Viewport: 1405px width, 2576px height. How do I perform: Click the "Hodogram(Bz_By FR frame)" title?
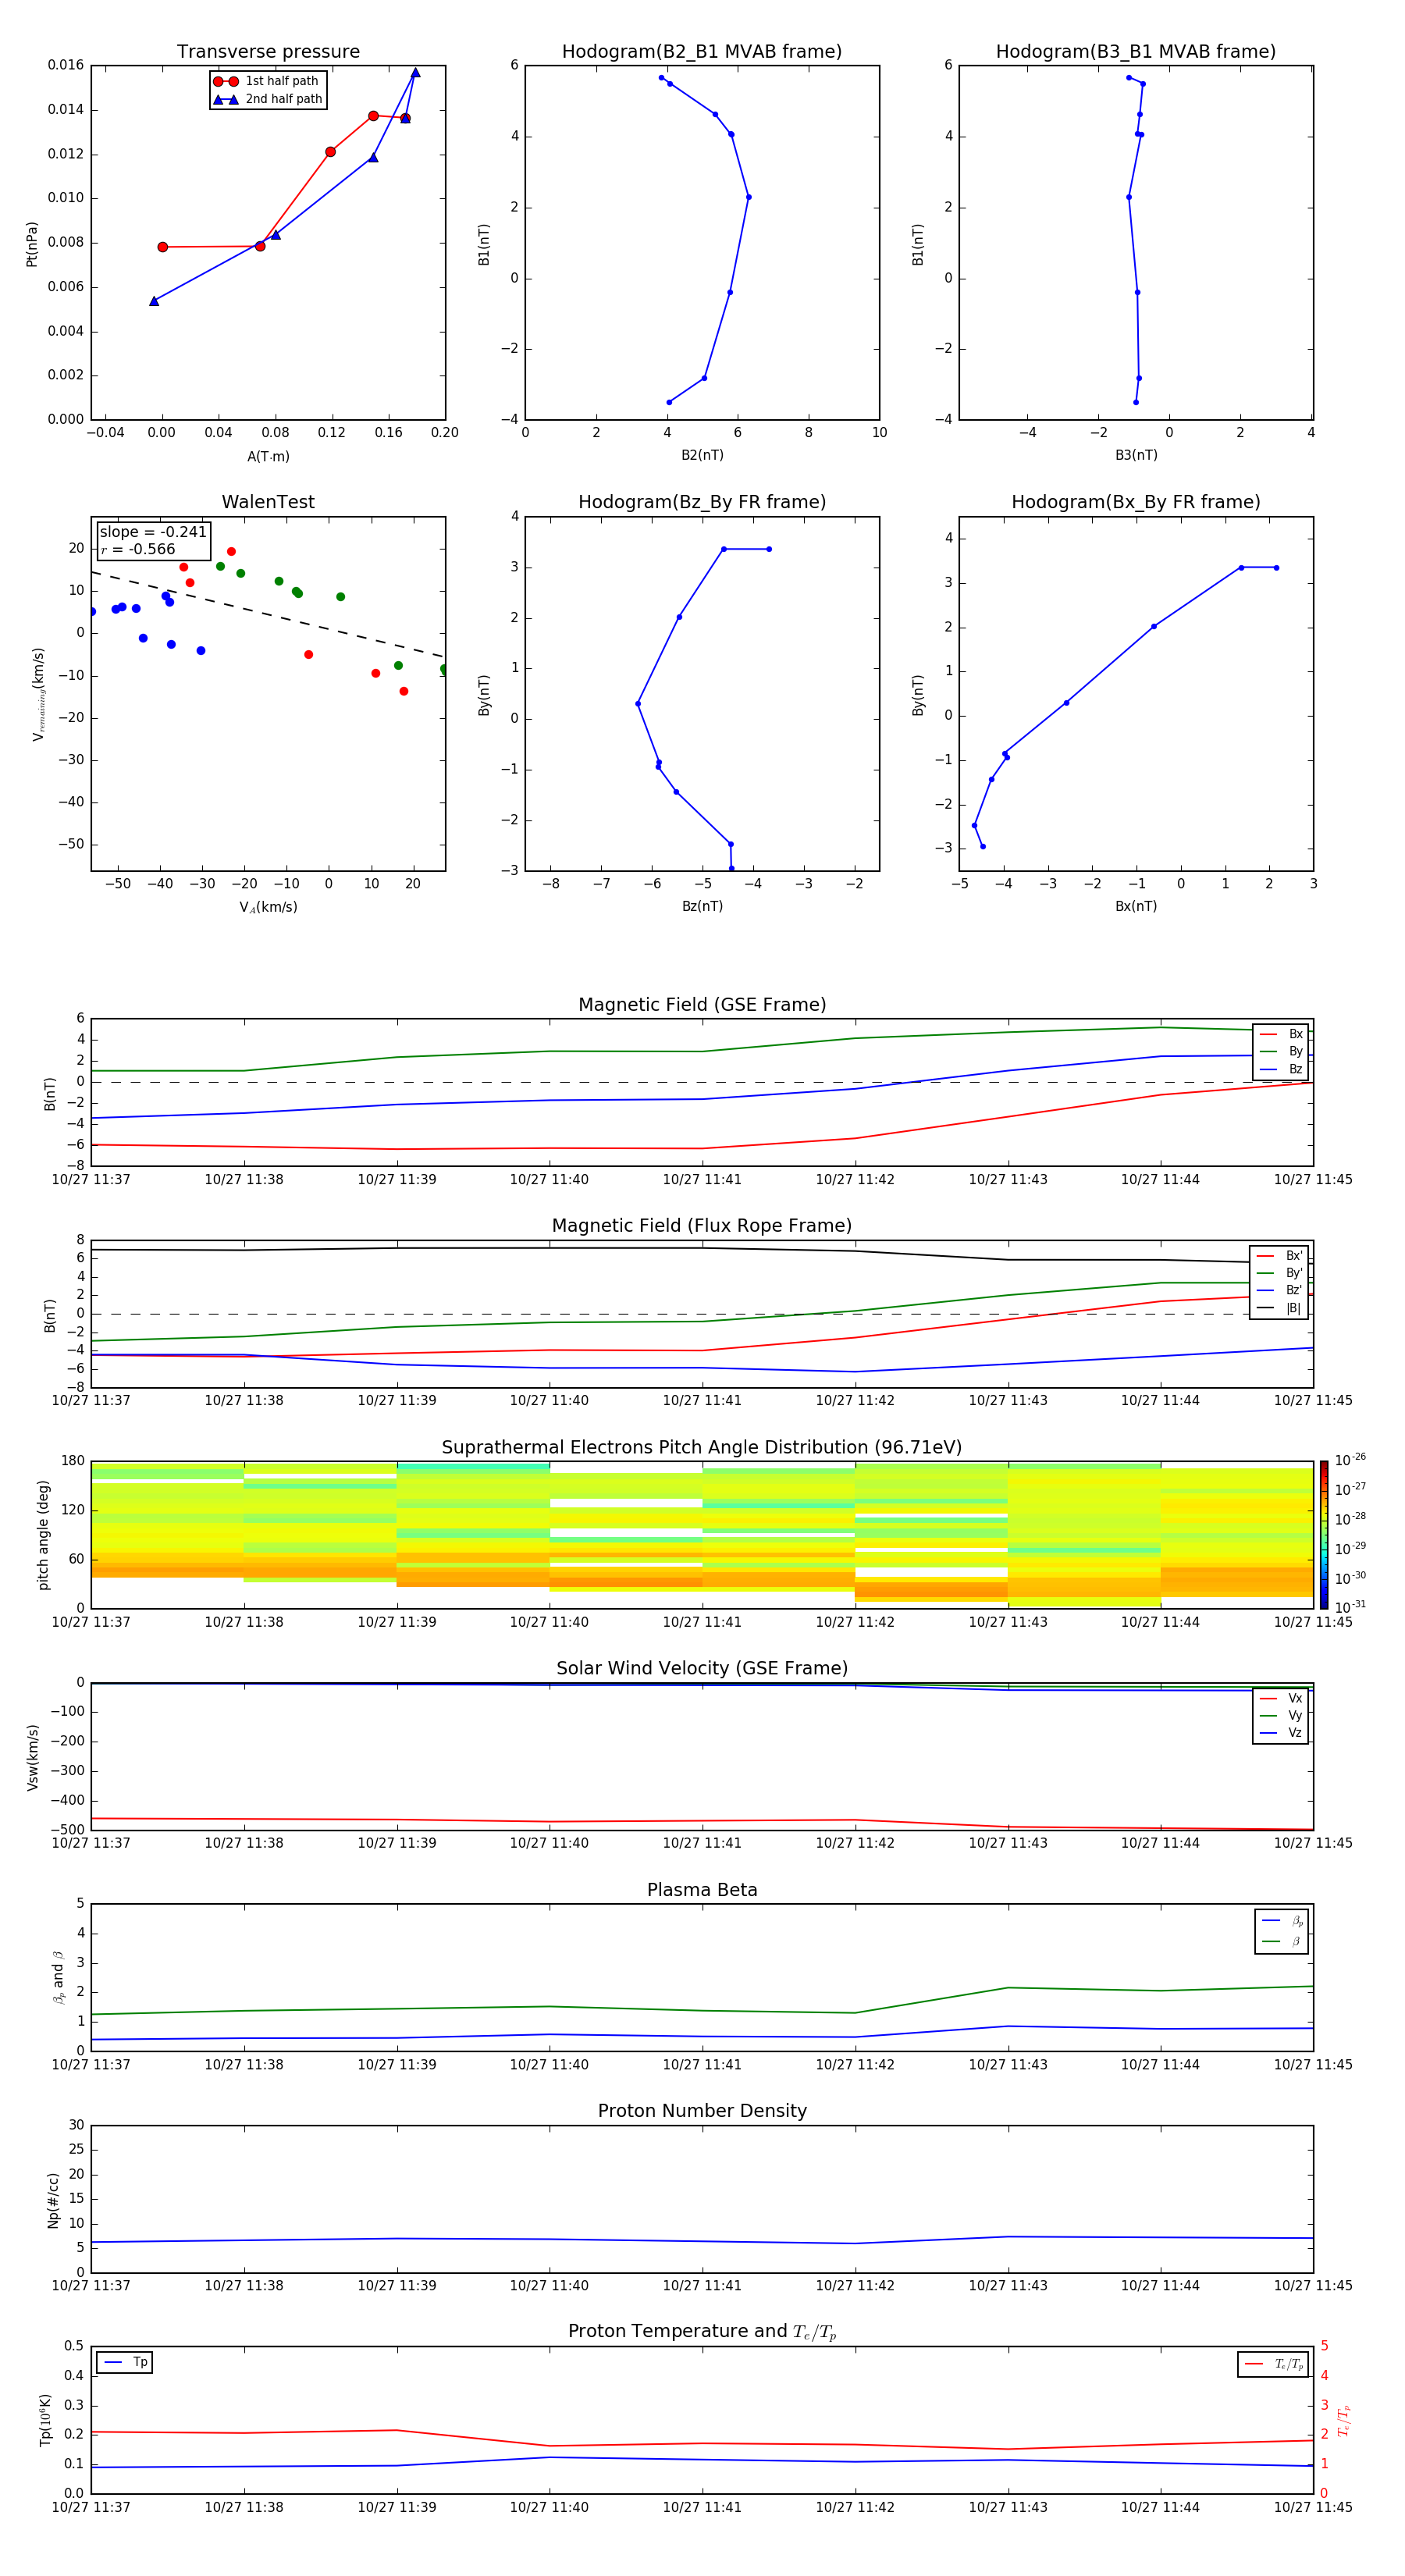[702, 502]
